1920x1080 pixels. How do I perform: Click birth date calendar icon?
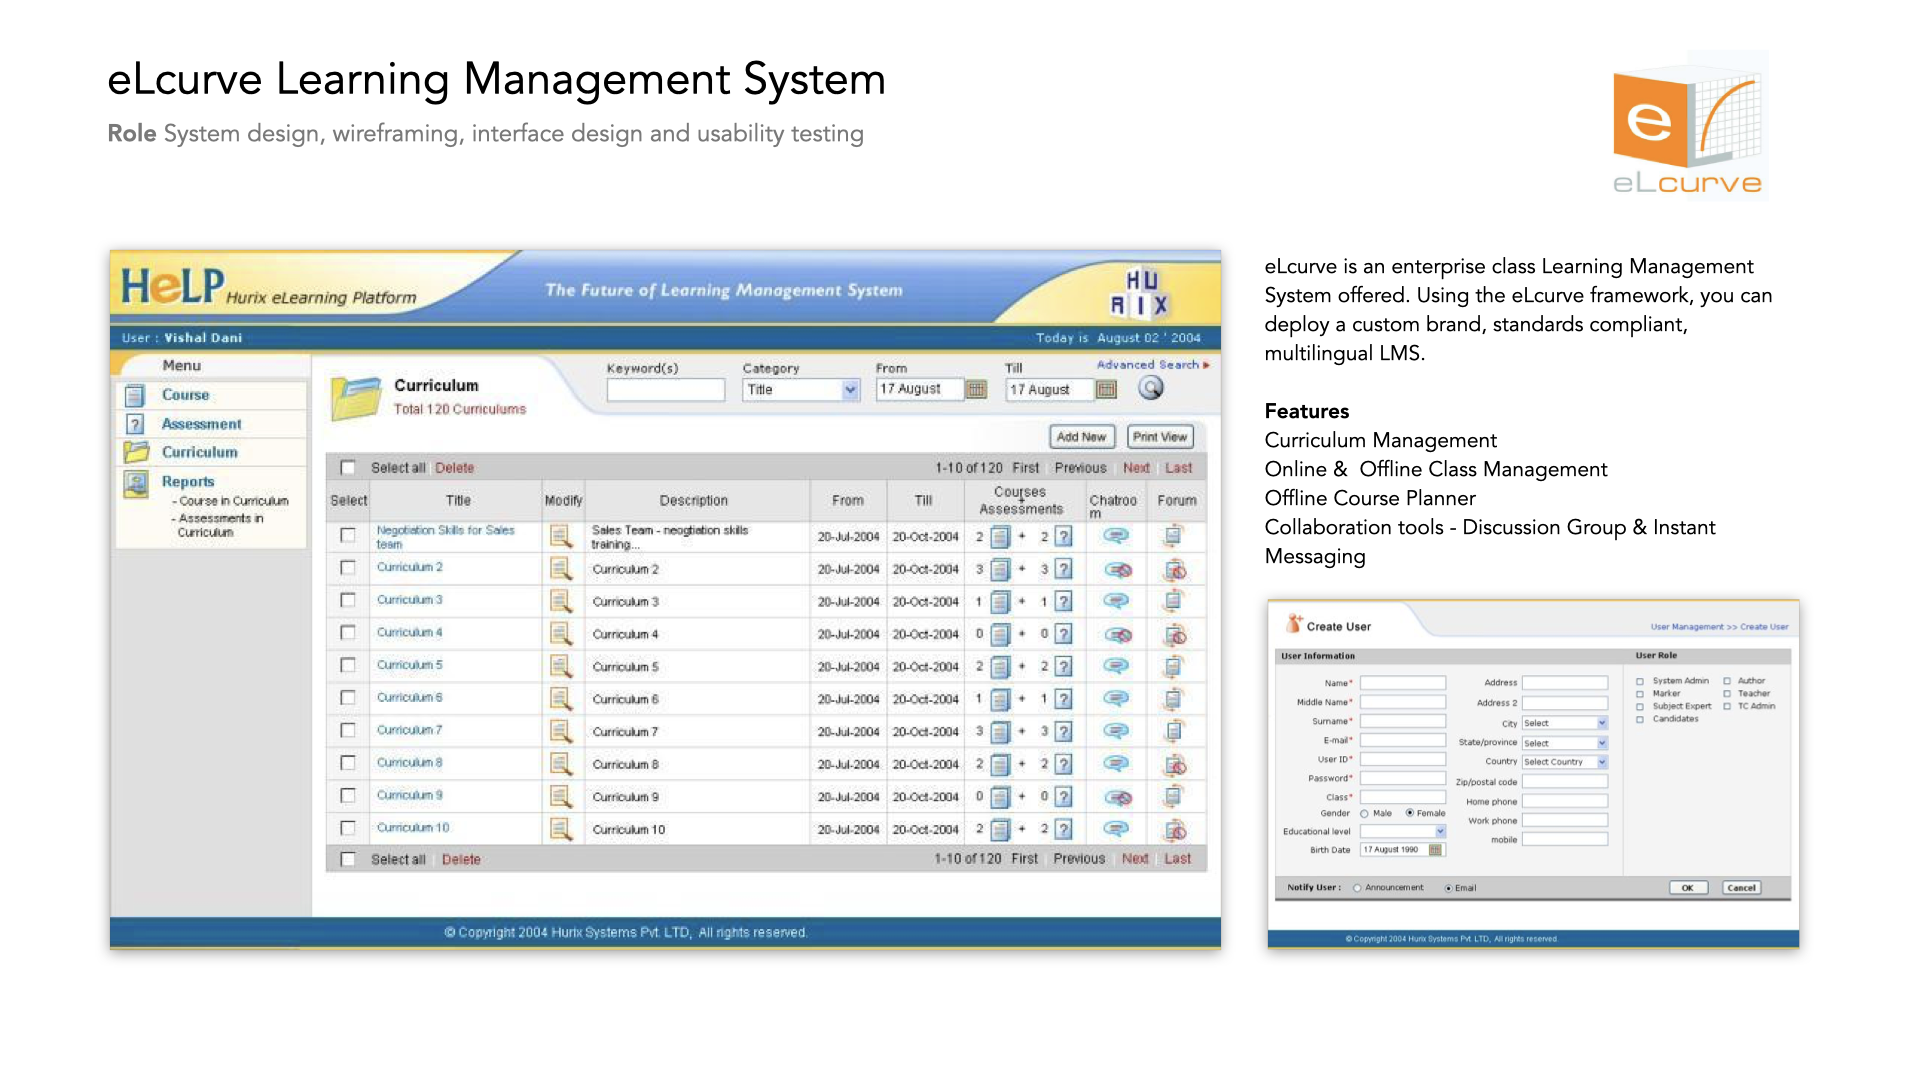pyautogui.click(x=1435, y=850)
